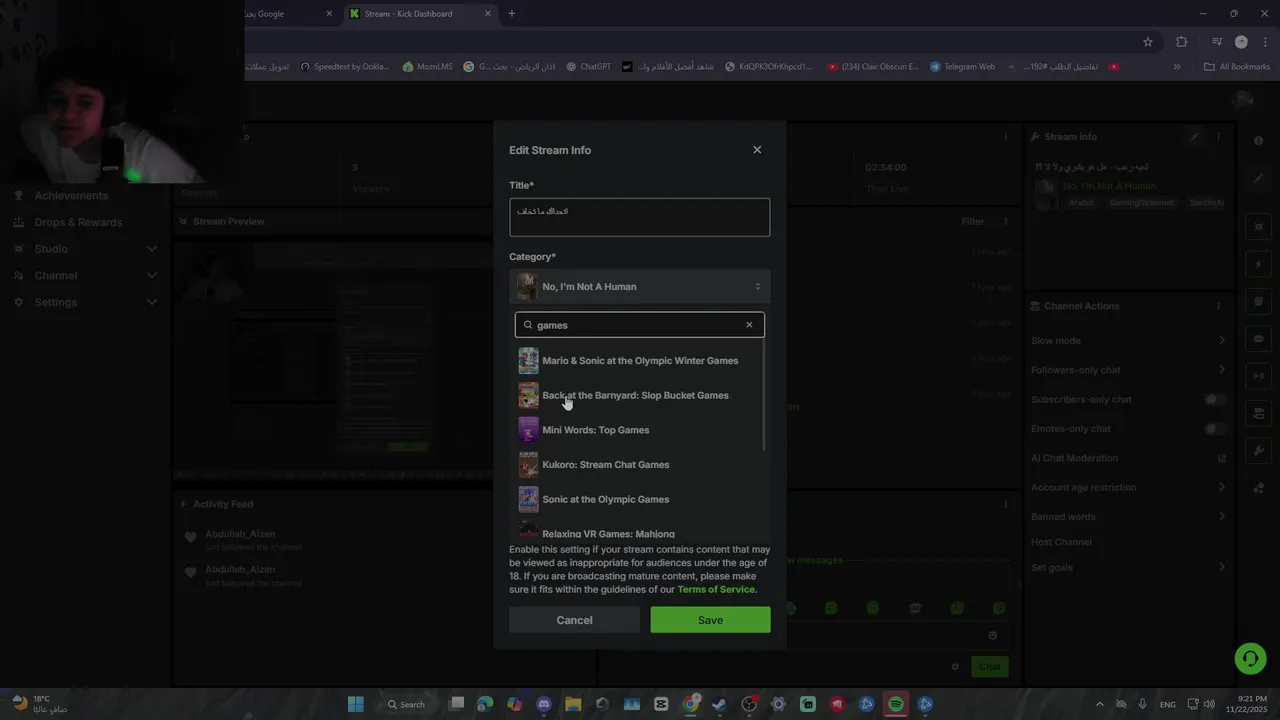Open the Telegram Web bookmark

pyautogui.click(x=962, y=67)
